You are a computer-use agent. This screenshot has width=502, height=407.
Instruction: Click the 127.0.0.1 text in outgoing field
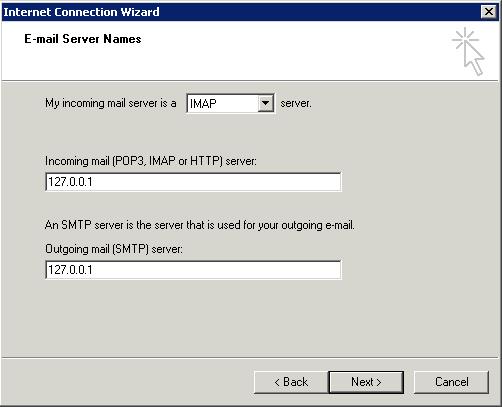coord(70,270)
